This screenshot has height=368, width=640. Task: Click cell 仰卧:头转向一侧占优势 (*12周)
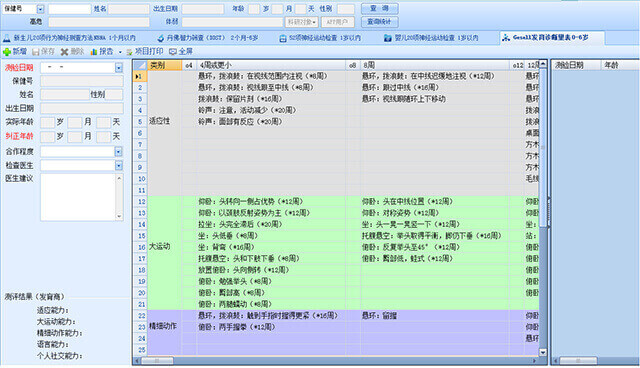click(x=271, y=202)
